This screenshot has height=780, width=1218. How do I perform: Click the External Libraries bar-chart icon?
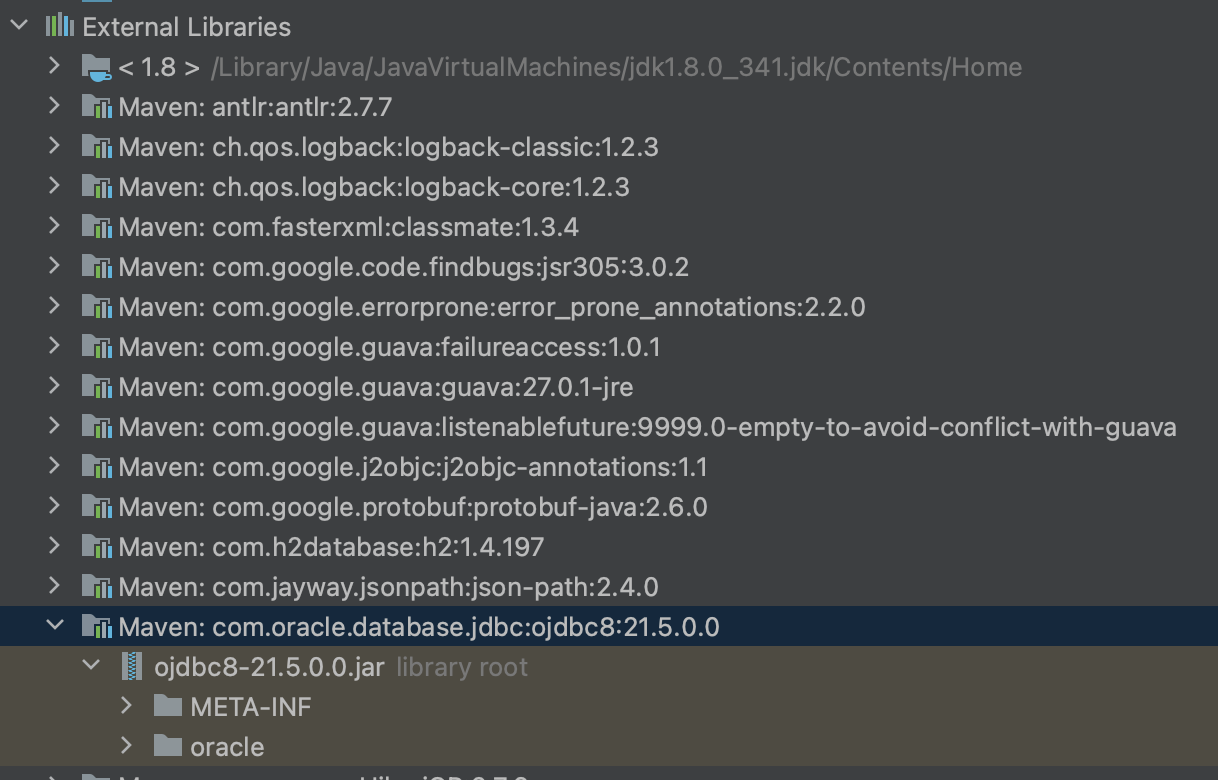(x=60, y=26)
